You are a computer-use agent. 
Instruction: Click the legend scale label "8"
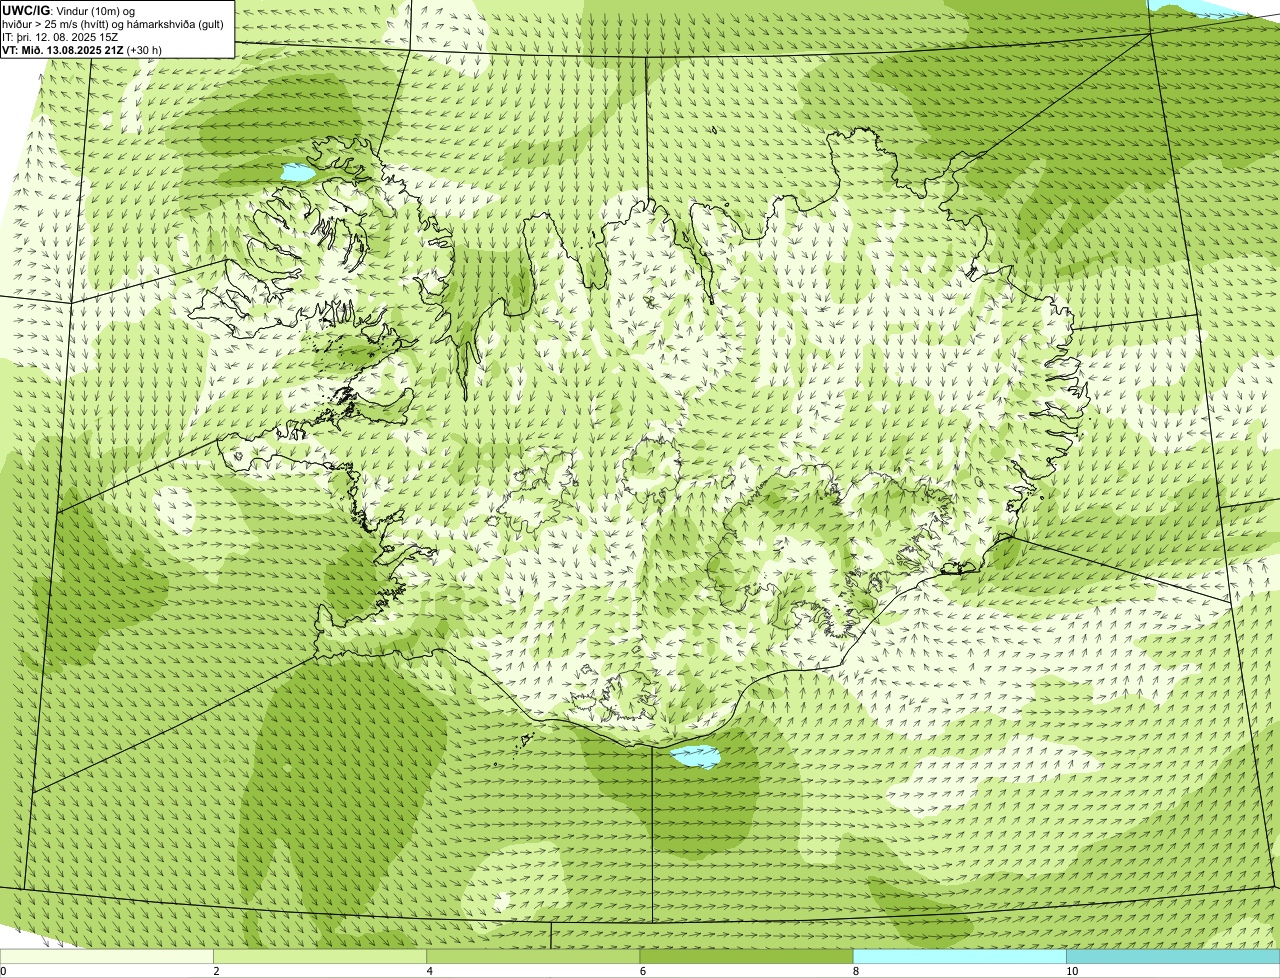tap(855, 971)
